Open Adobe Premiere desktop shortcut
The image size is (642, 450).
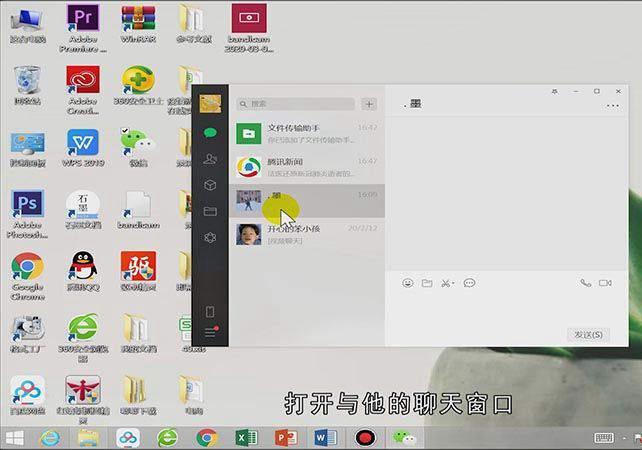pyautogui.click(x=83, y=28)
